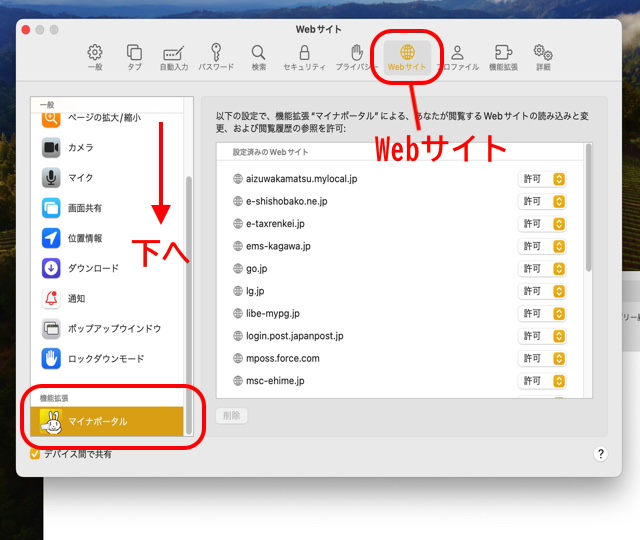Select カメラ in the sidebar

click(x=81, y=148)
